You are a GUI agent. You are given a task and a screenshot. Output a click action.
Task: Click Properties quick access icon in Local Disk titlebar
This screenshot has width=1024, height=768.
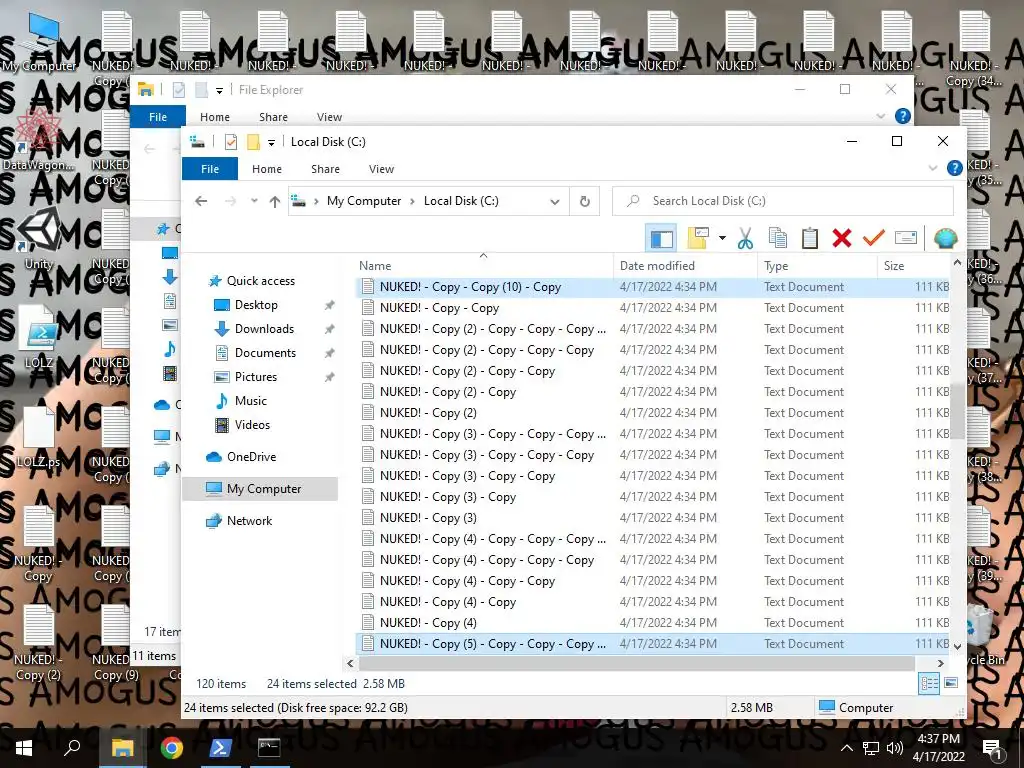click(231, 142)
